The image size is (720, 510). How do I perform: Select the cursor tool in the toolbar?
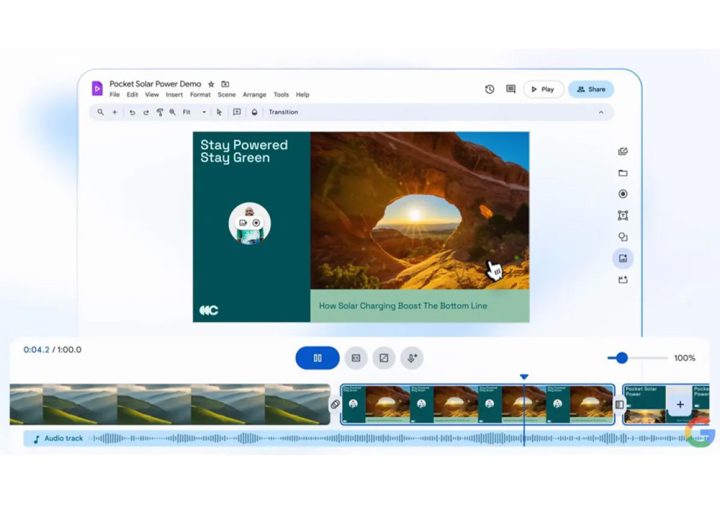[219, 112]
